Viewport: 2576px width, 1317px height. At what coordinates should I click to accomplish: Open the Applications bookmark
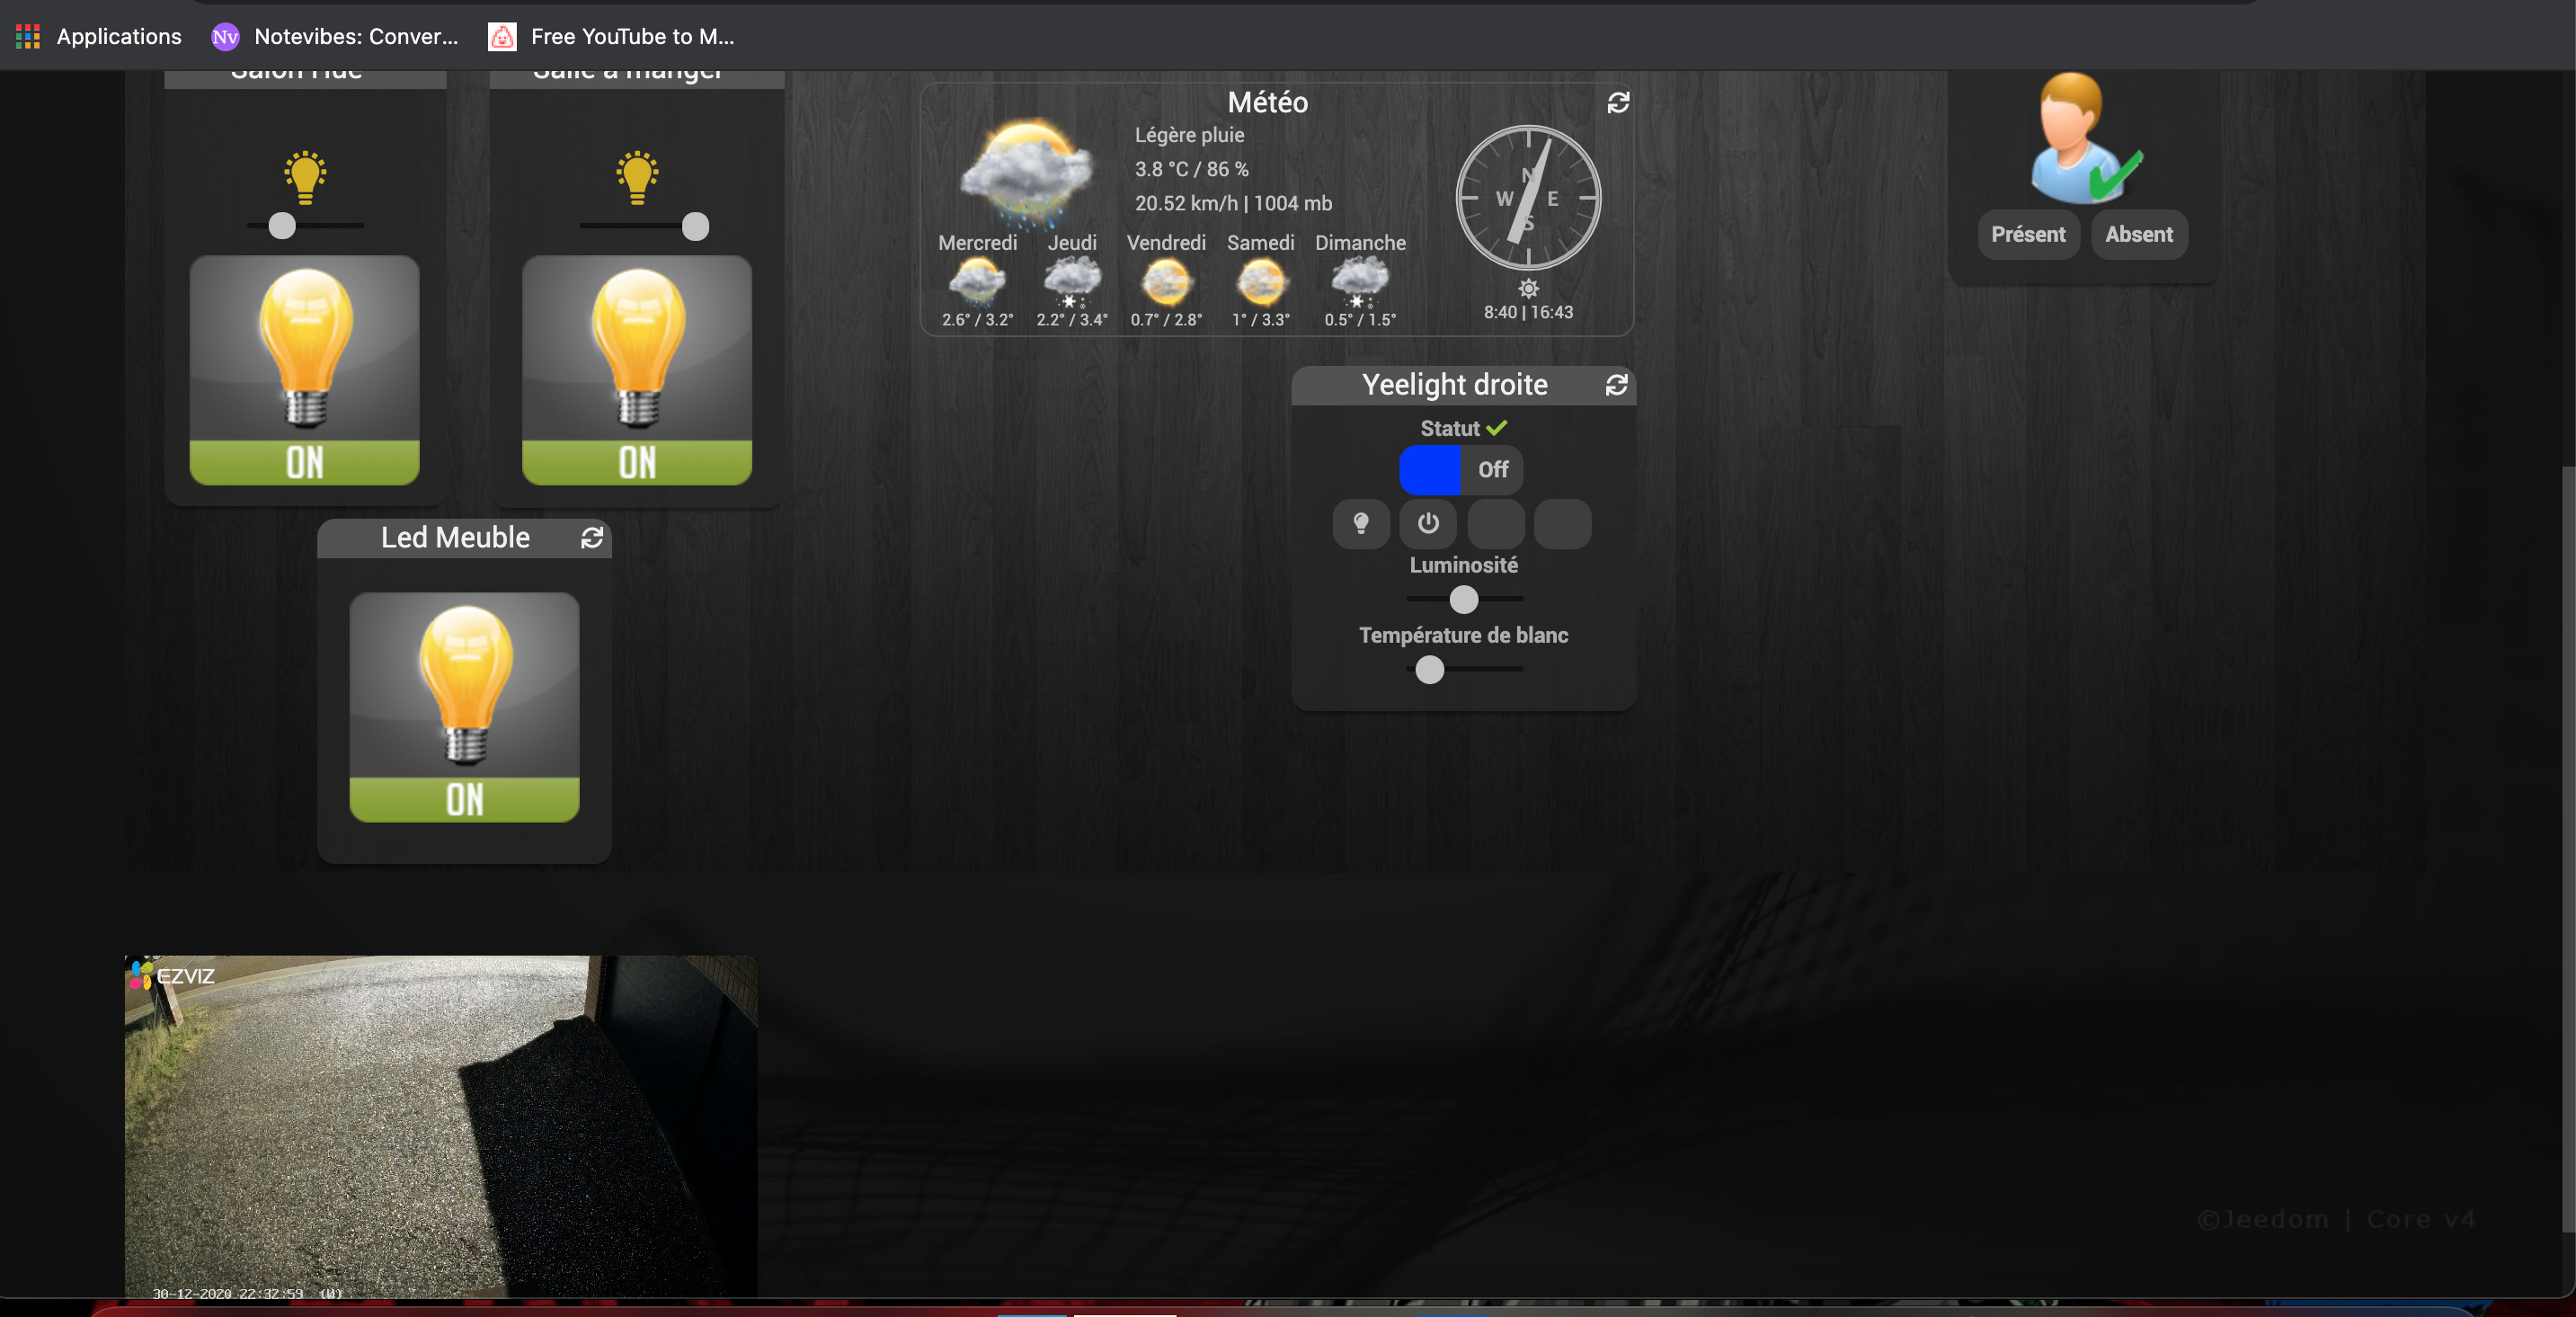pos(98,36)
